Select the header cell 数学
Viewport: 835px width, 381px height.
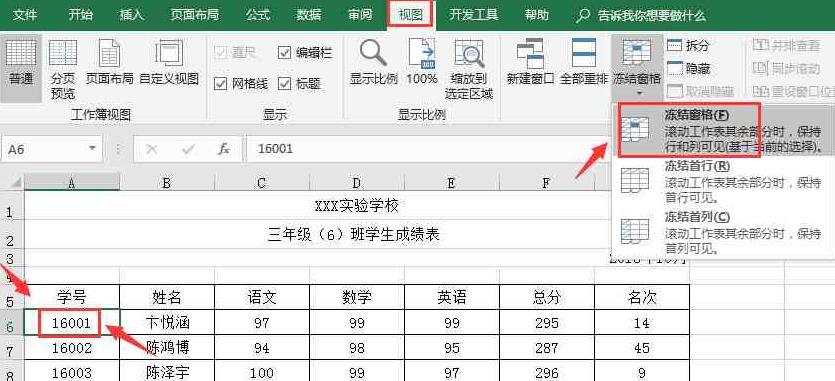[x=357, y=297]
